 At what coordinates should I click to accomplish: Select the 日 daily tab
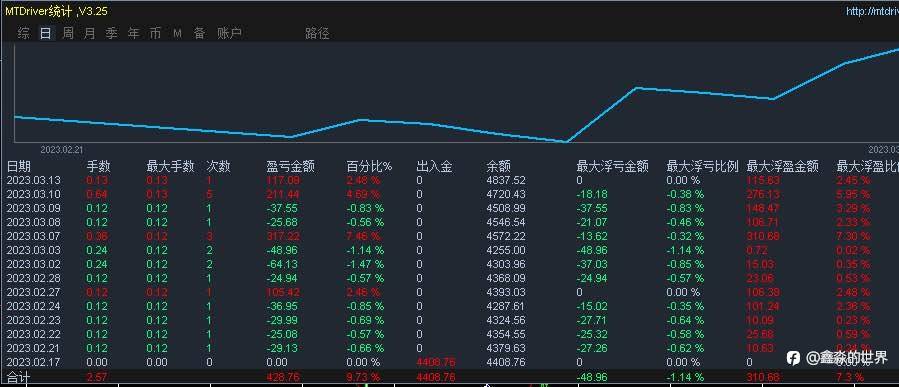[45, 33]
